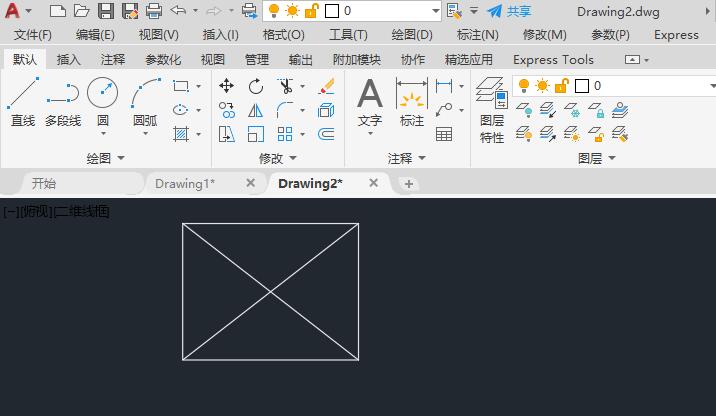This screenshot has width=716, height=416.
Task: Click the Isolate layer icon
Action: [548, 110]
